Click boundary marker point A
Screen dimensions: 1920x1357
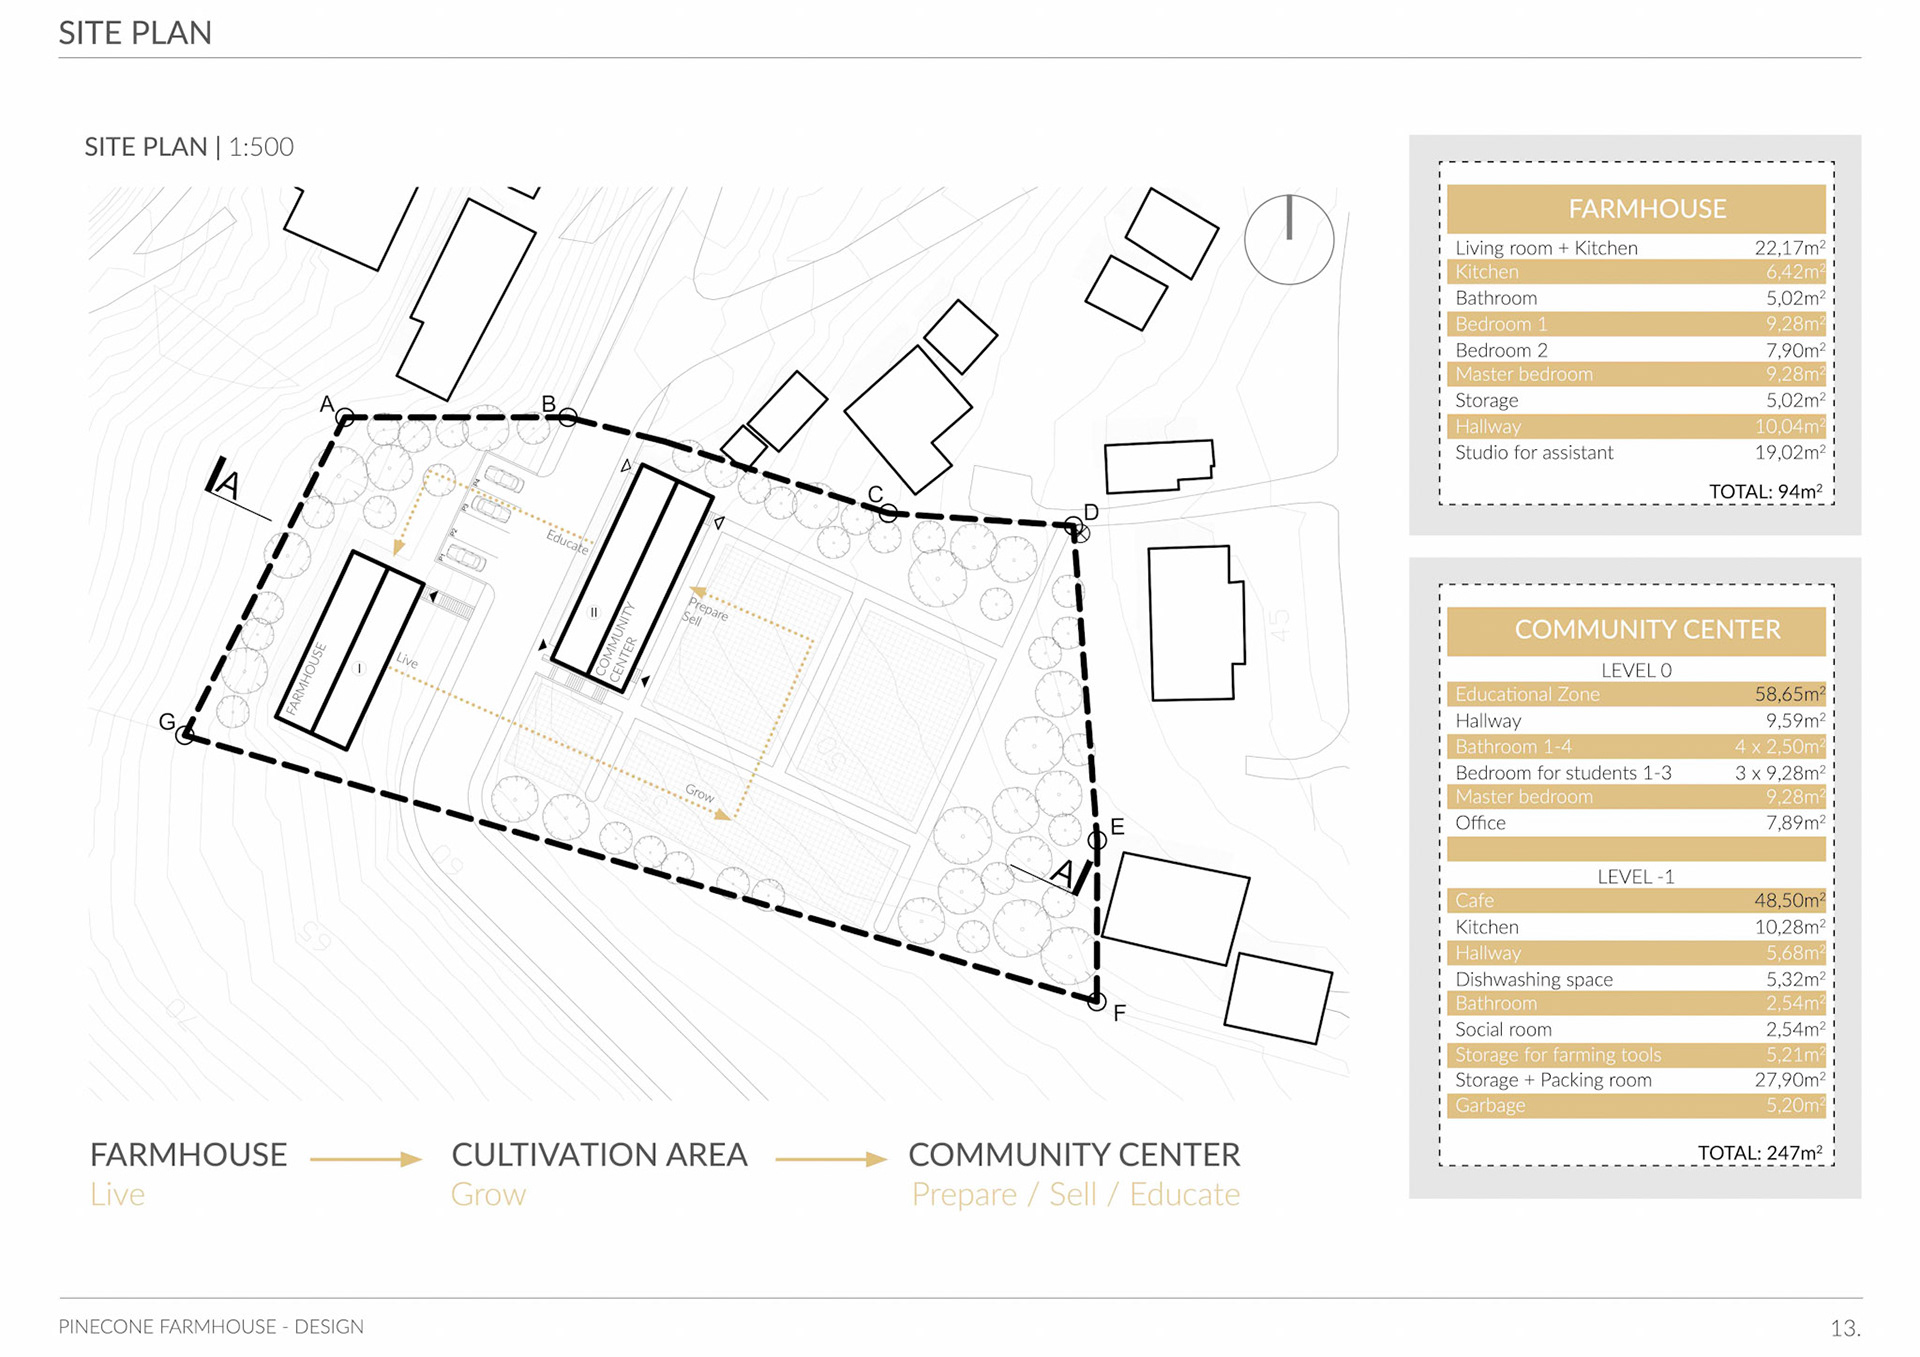(345, 417)
